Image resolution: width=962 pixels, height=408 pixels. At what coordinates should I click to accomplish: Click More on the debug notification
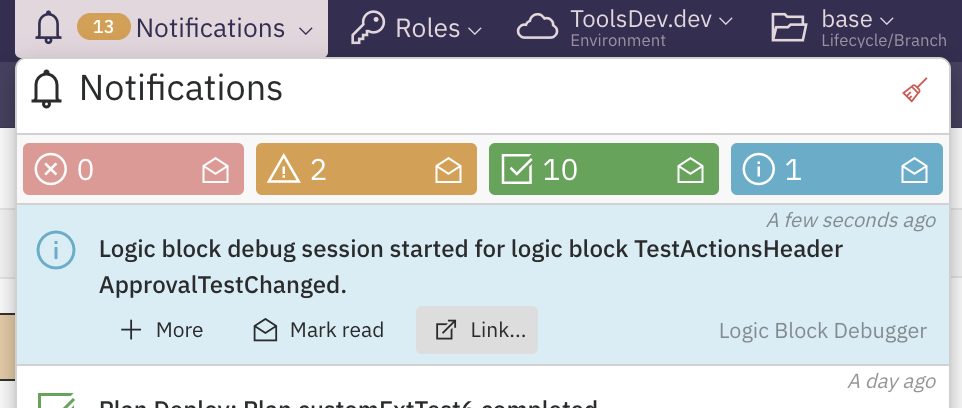161,330
